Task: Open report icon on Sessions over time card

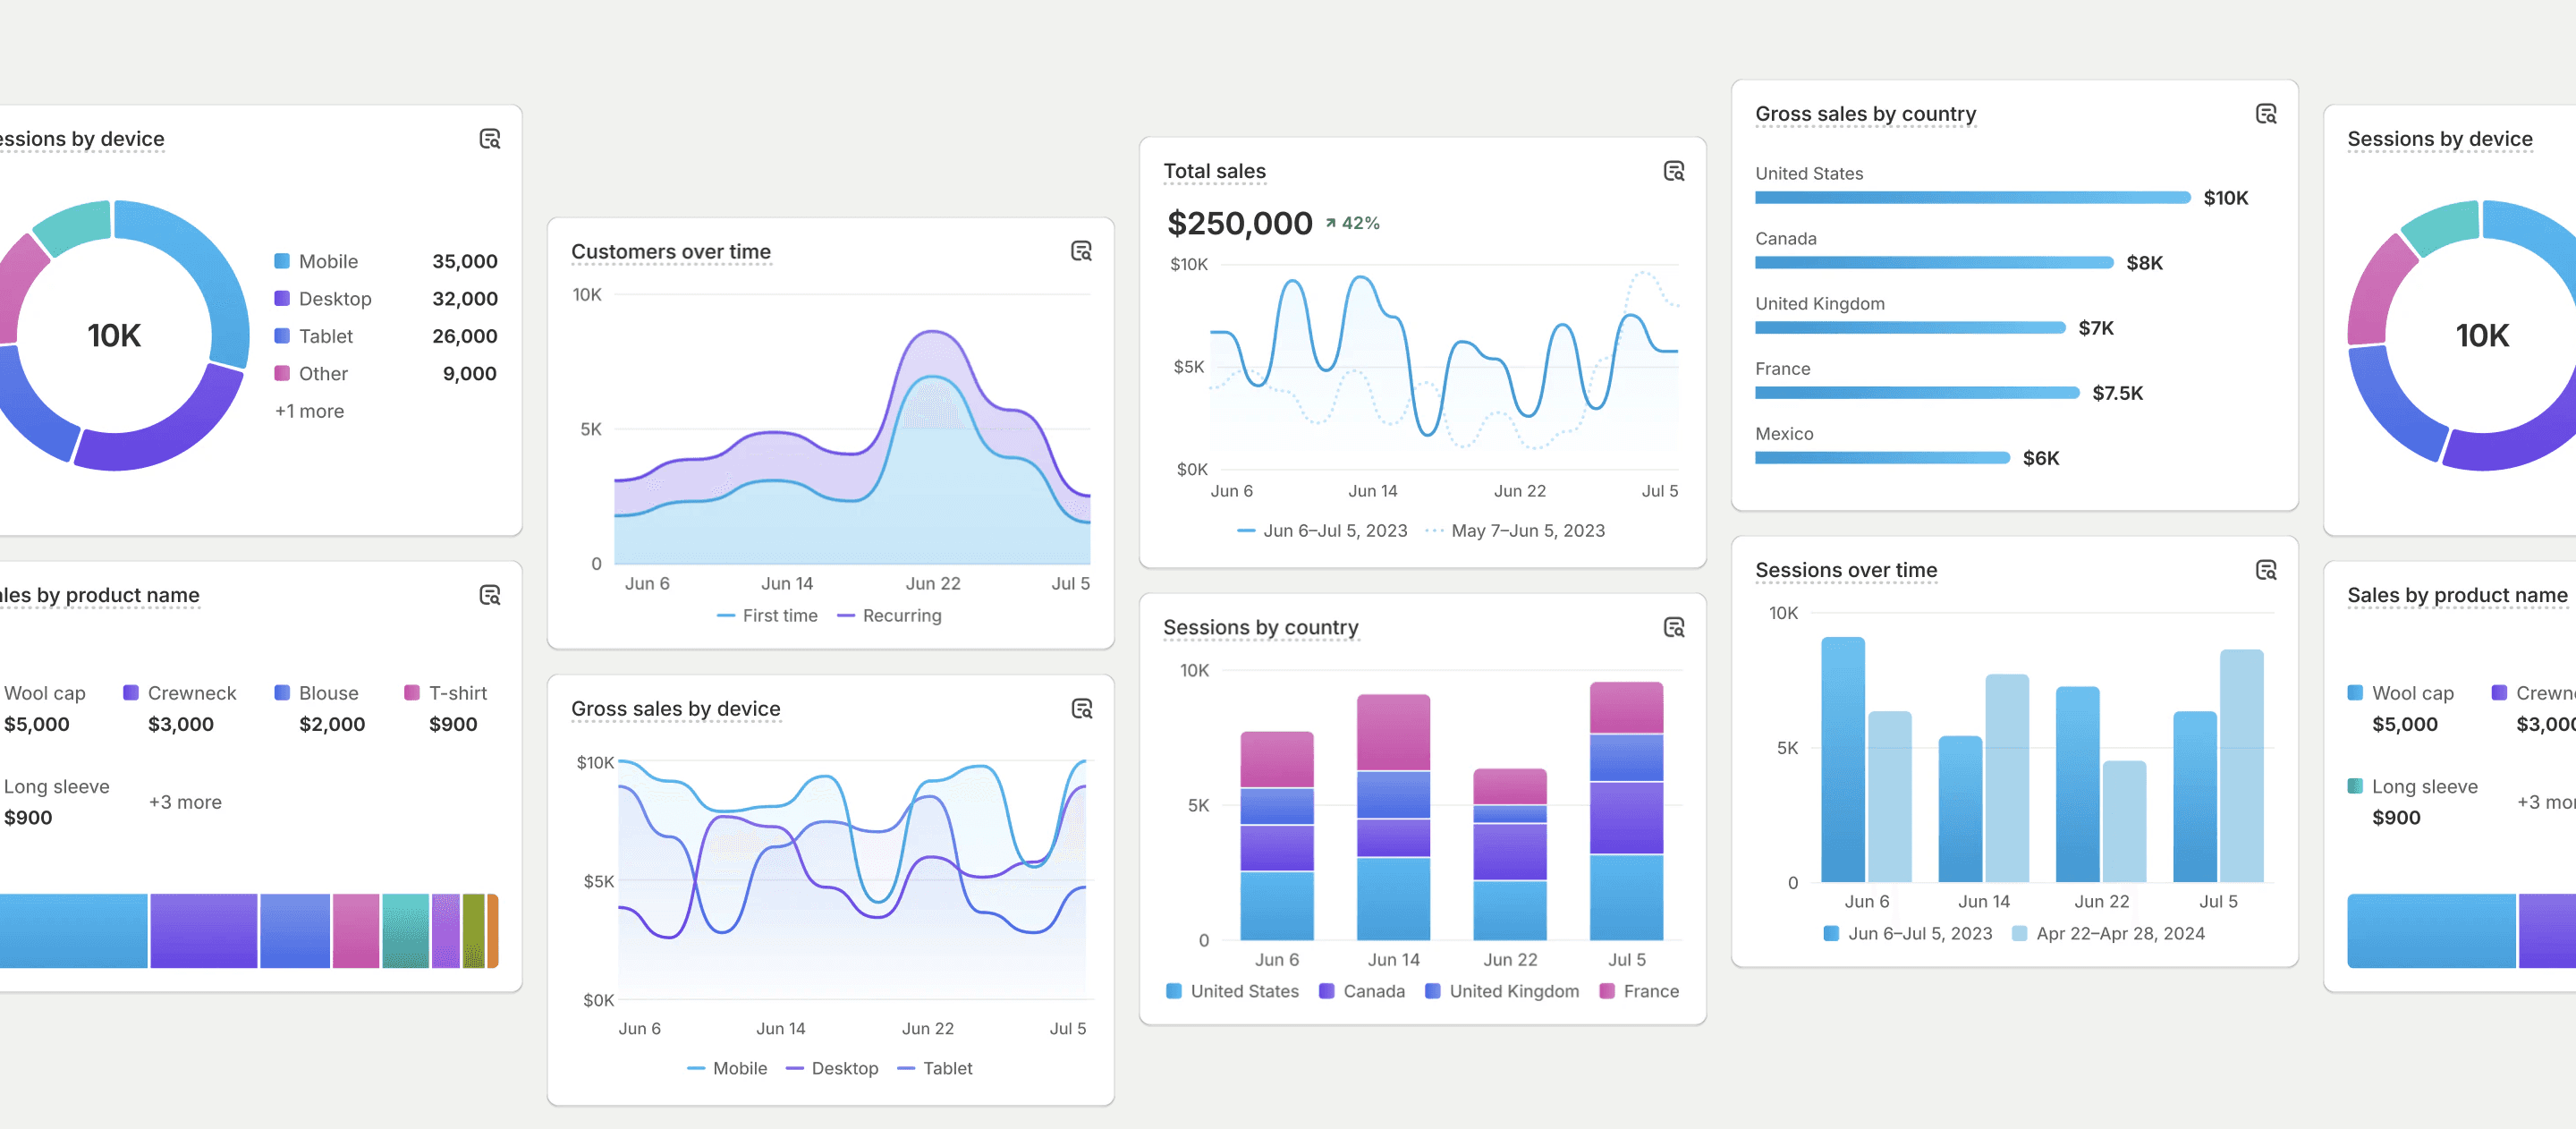Action: [2266, 570]
